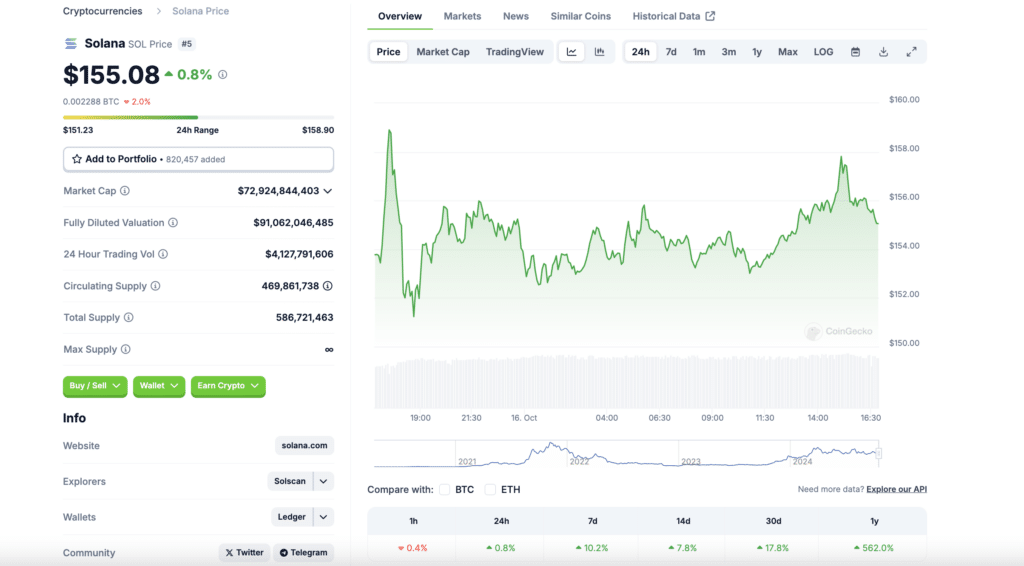Expand chart to fullscreen icon
This screenshot has width=1024, height=566.
pyautogui.click(x=912, y=52)
